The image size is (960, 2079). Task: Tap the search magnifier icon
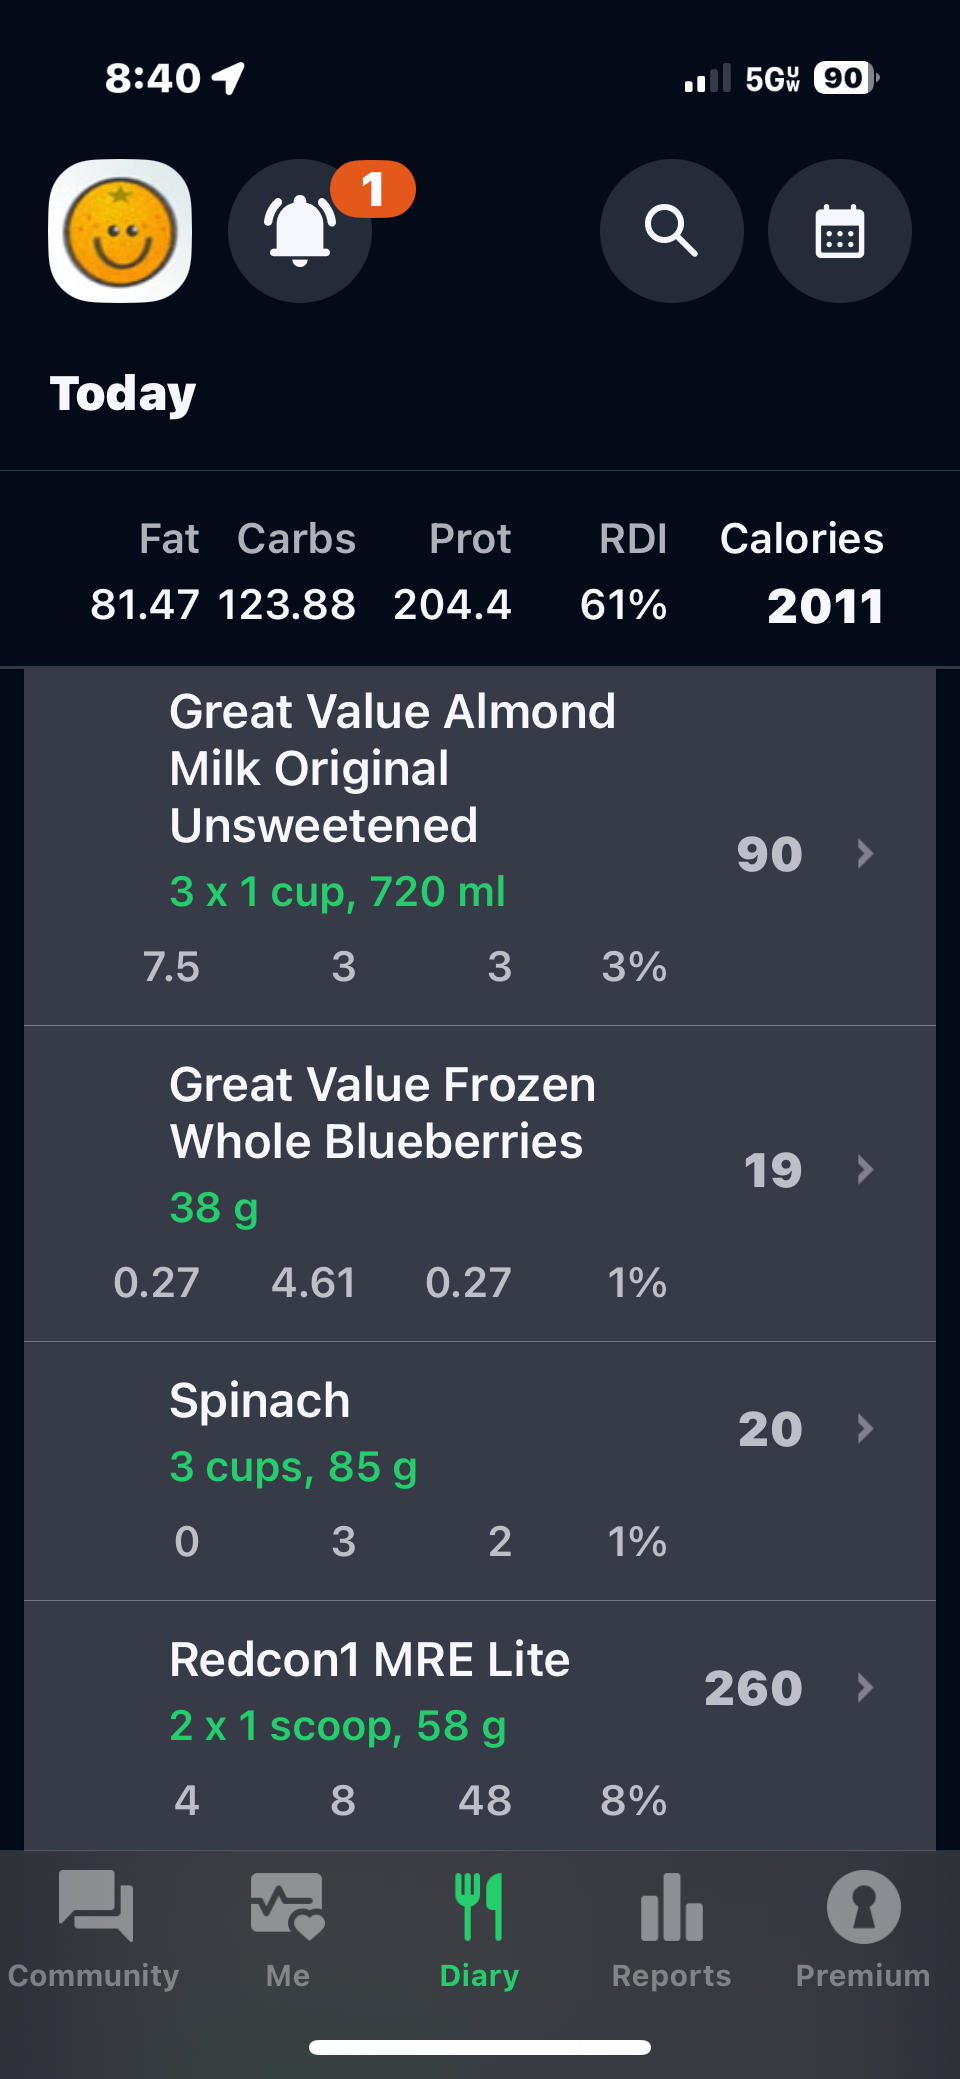click(x=671, y=231)
